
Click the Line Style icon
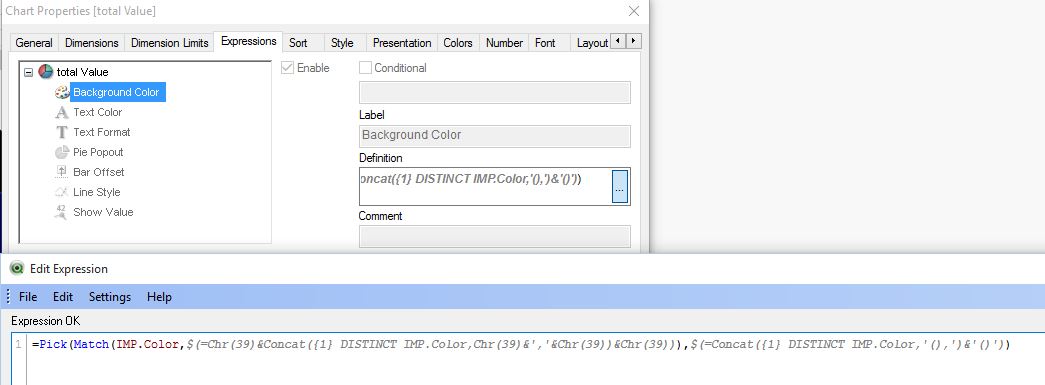[61, 192]
